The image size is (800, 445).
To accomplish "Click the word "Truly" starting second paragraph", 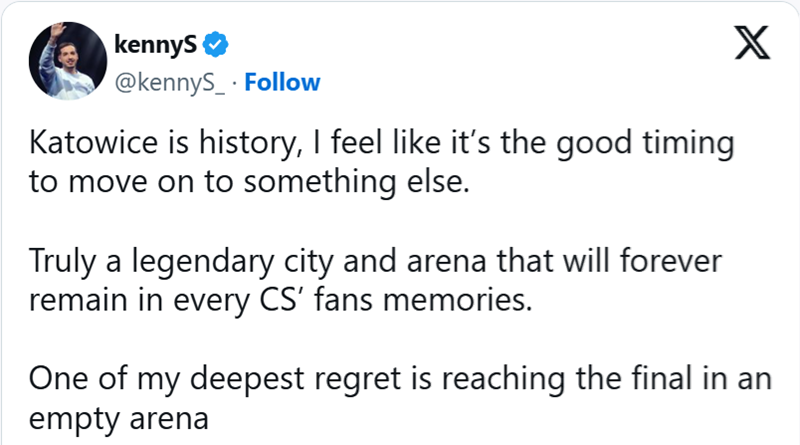I will click(x=62, y=261).
